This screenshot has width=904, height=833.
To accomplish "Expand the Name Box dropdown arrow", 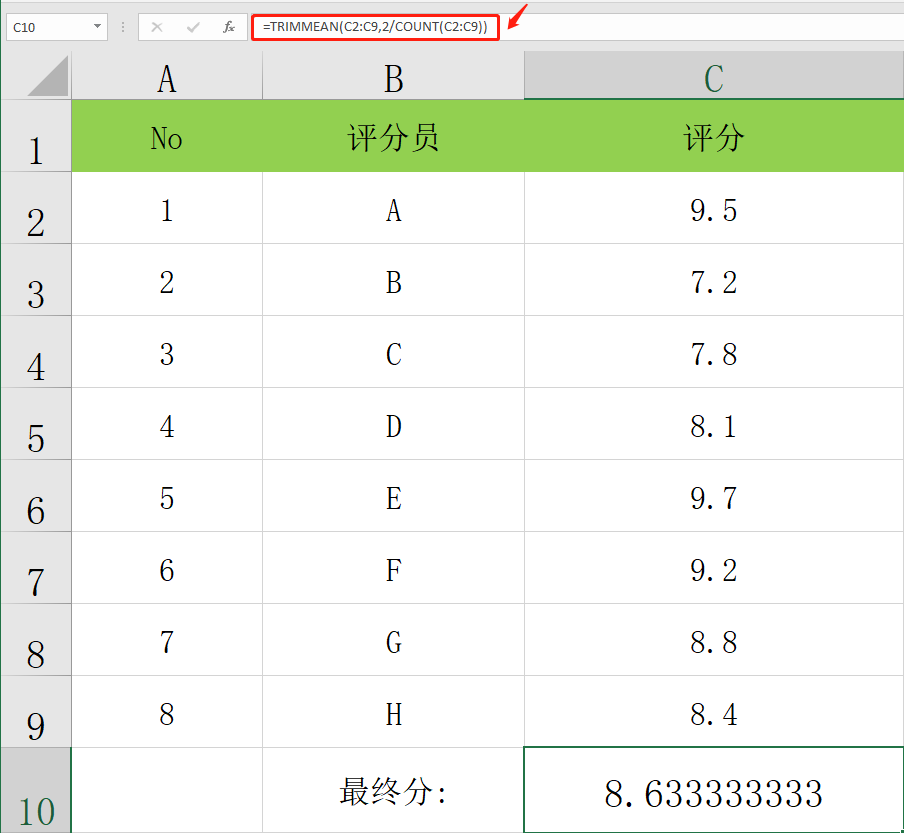I will click(97, 27).
